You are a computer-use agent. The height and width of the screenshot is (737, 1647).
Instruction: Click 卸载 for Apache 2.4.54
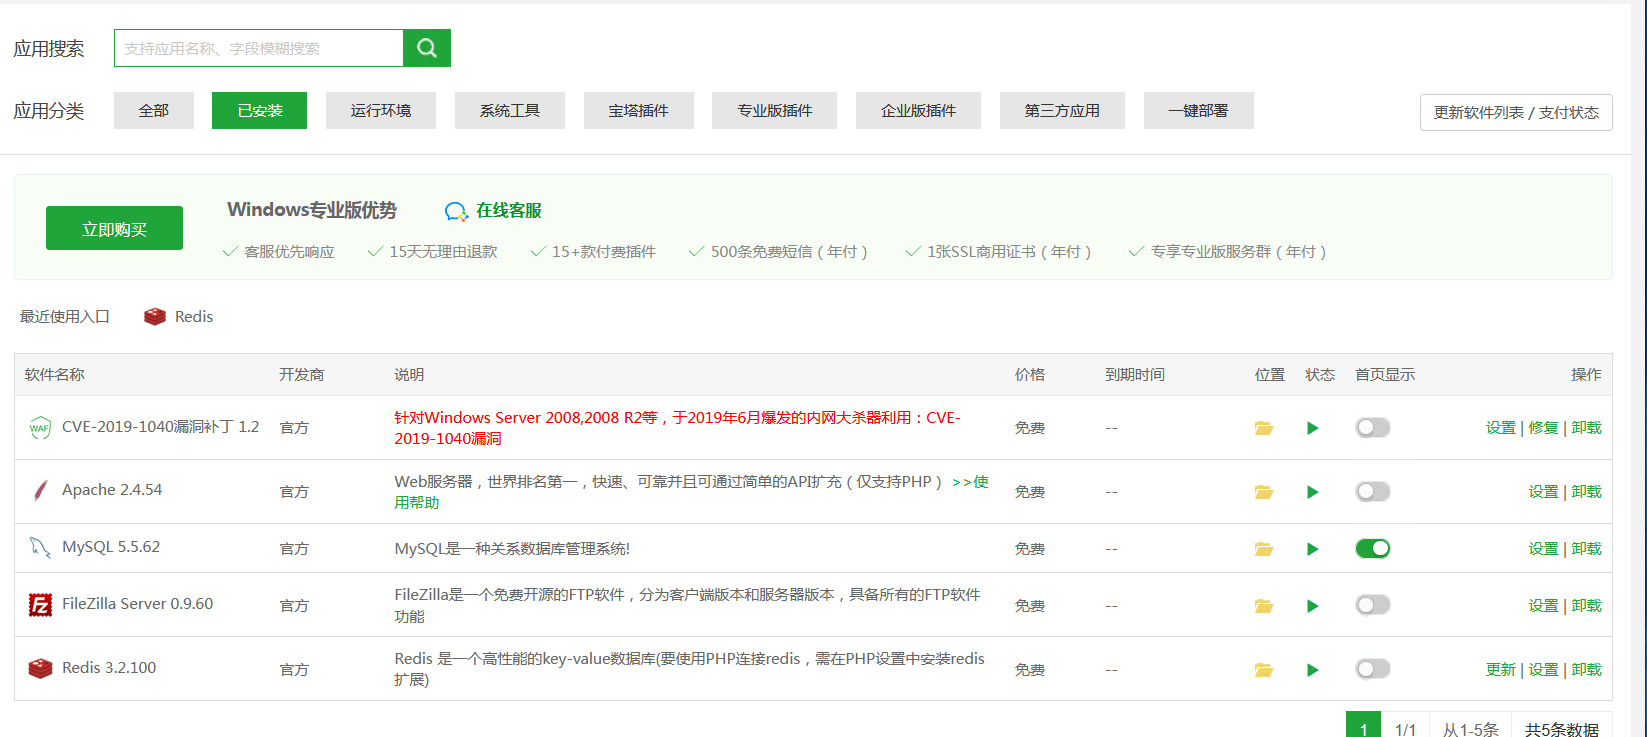coord(1586,492)
